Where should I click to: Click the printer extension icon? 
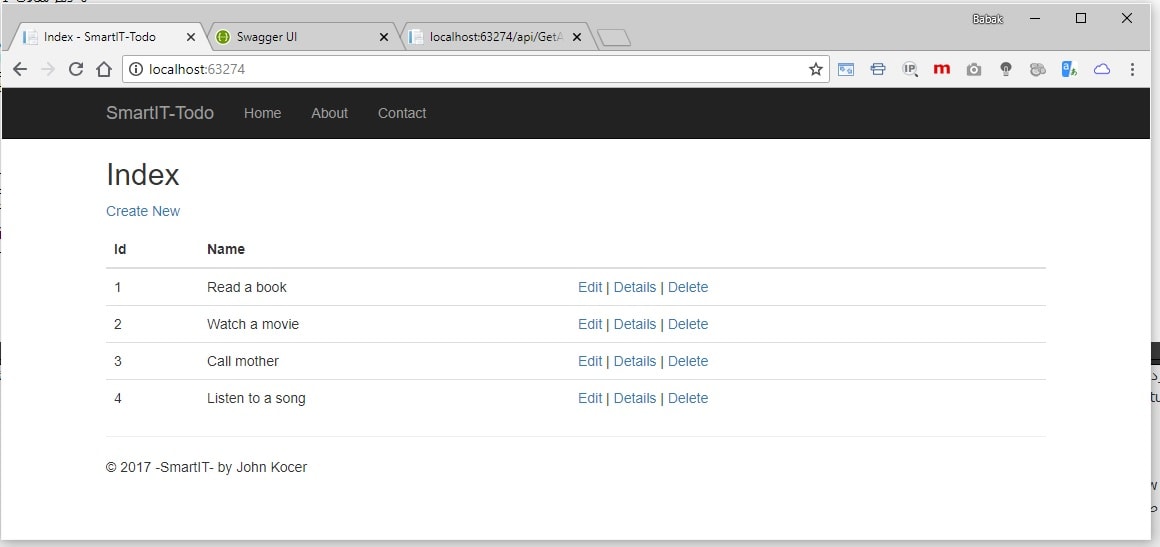point(878,69)
